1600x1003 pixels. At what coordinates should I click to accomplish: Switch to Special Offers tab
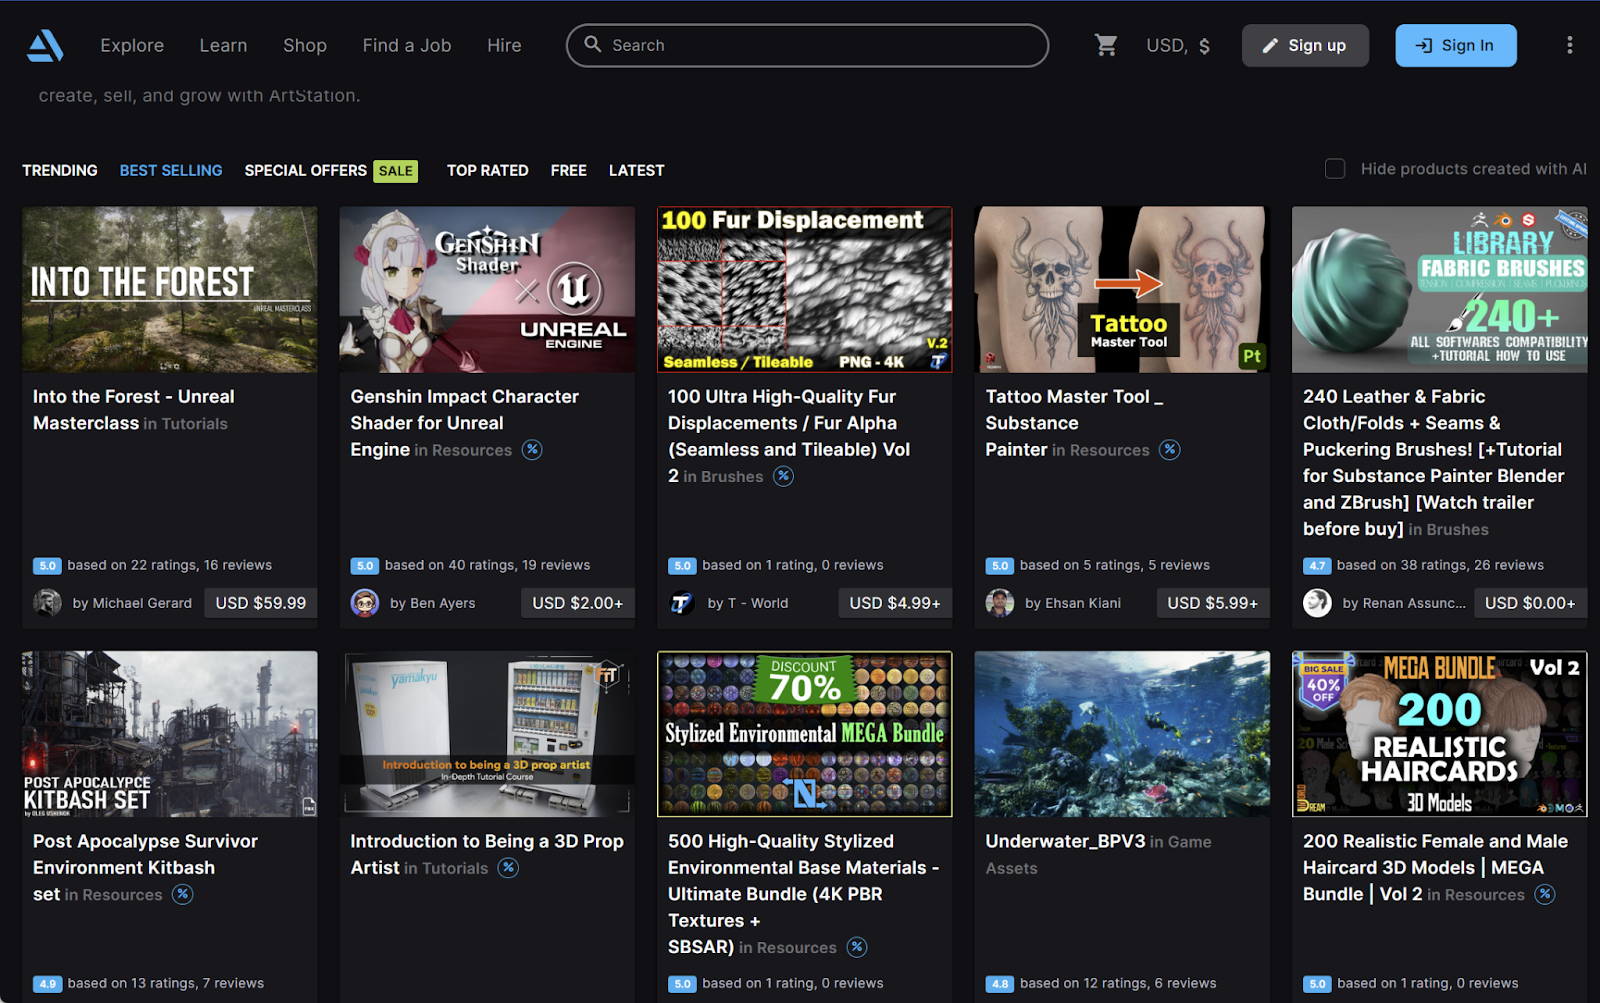coord(331,170)
